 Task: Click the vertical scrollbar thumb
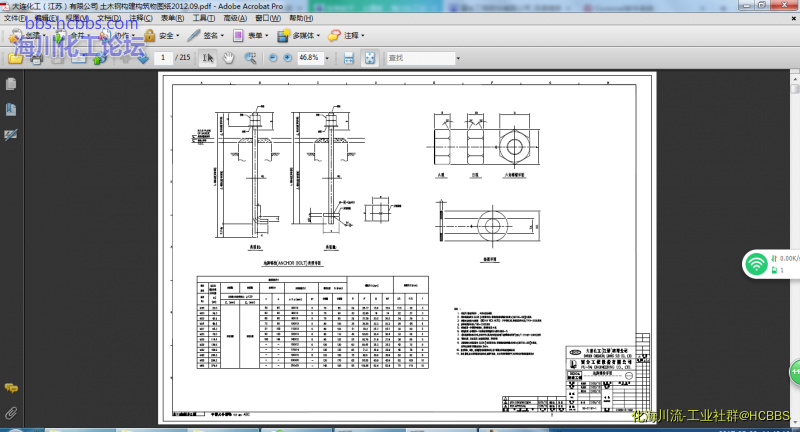pos(795,88)
